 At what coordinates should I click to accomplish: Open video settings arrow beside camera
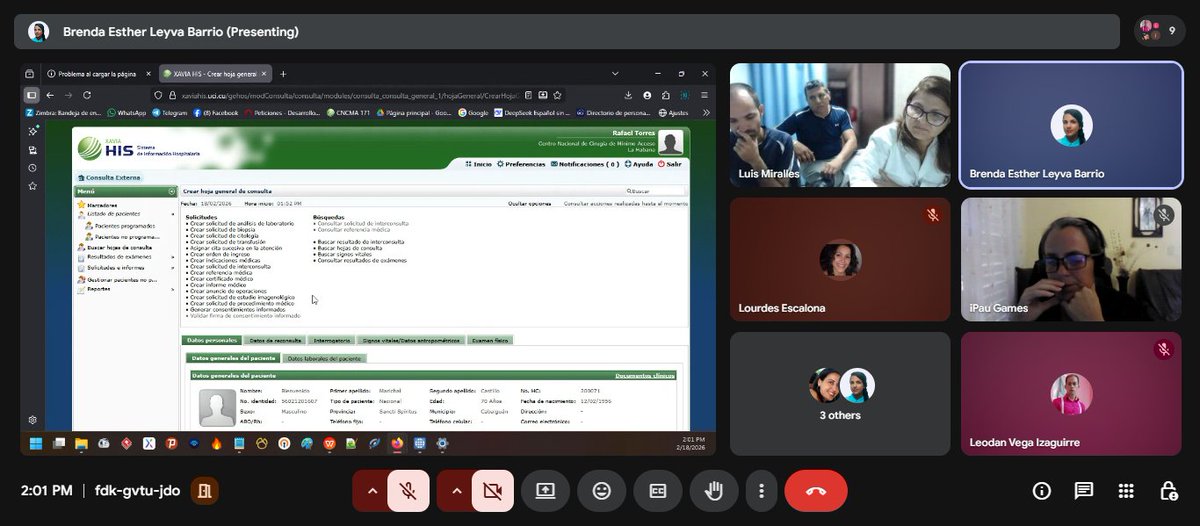point(456,491)
